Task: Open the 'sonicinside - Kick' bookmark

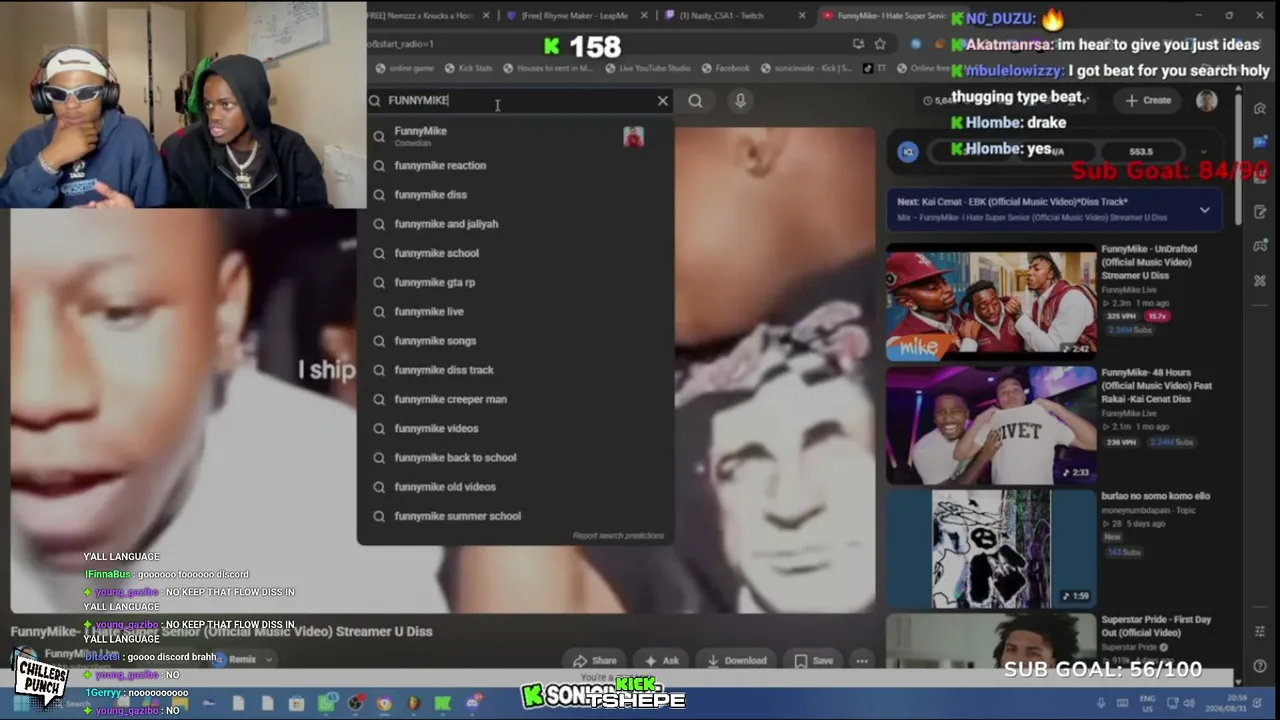Action: coord(806,68)
